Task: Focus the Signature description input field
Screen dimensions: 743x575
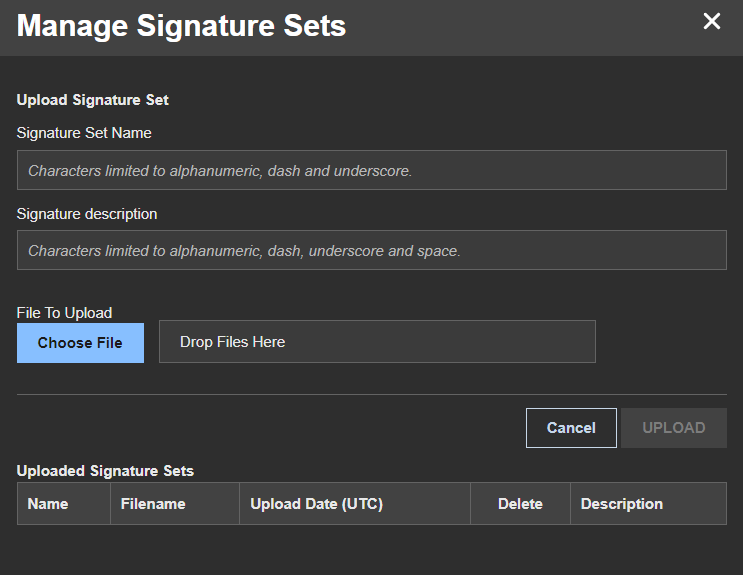Action: click(372, 250)
